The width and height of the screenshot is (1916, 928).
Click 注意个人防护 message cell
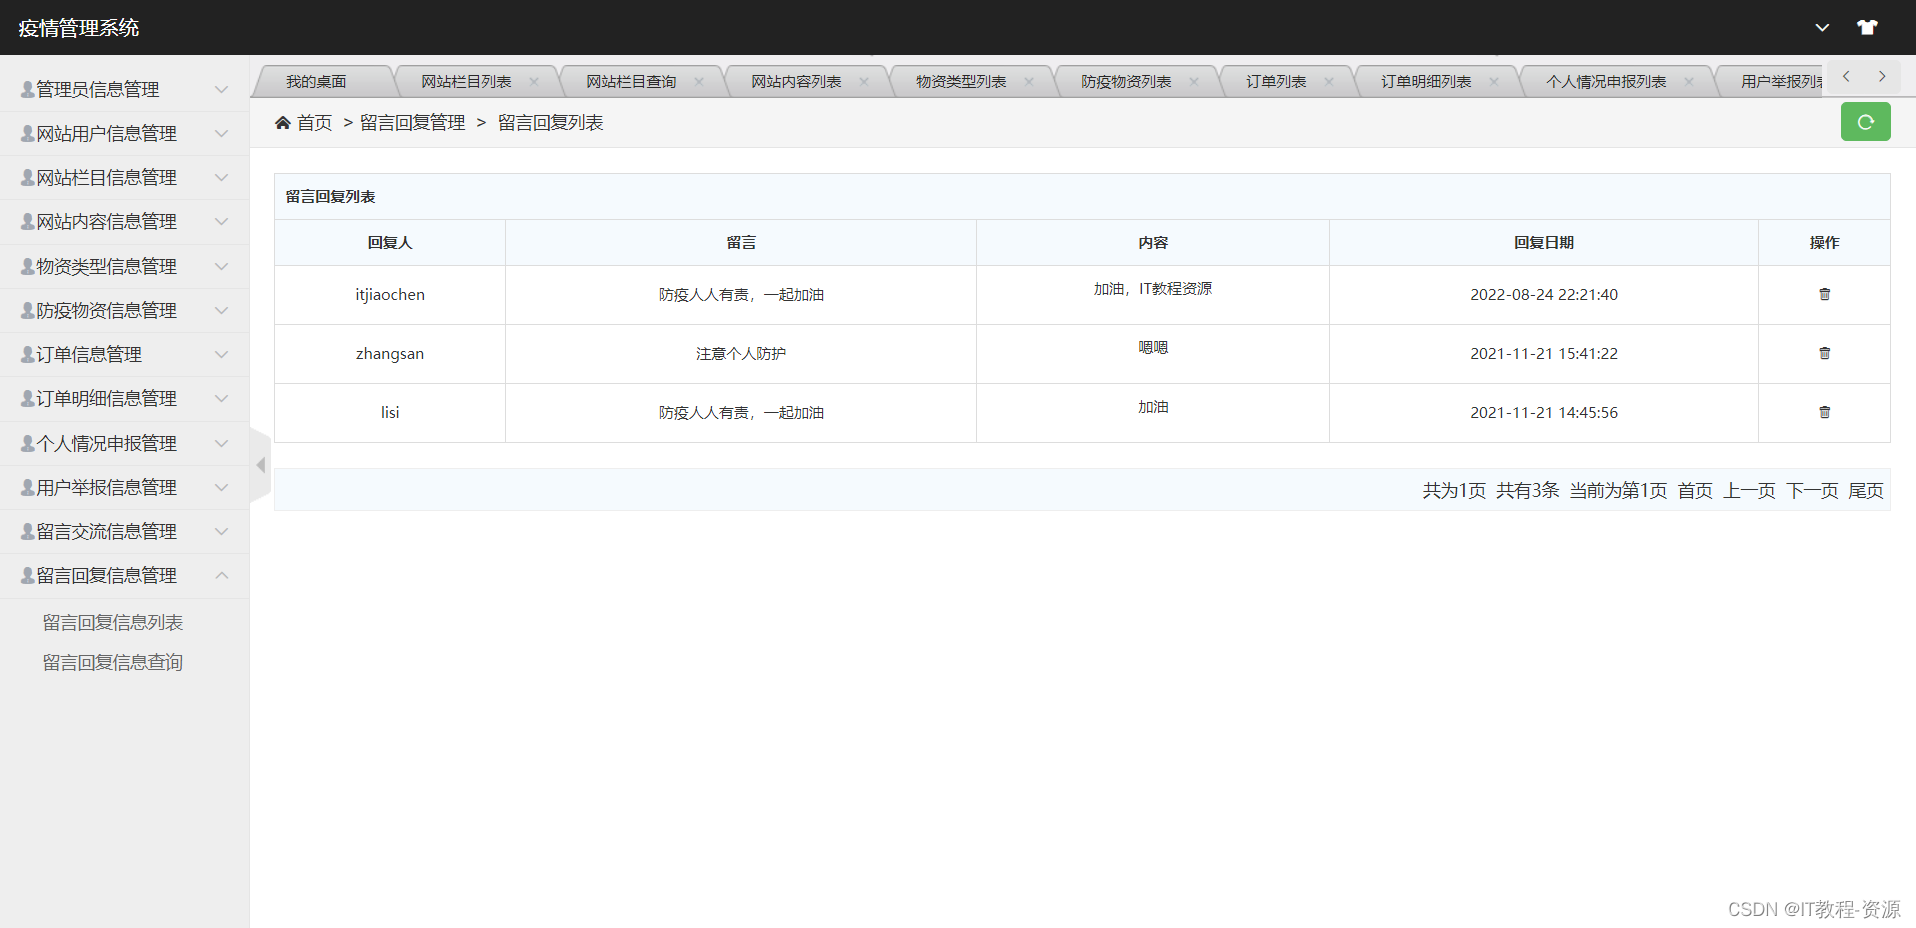coord(741,353)
